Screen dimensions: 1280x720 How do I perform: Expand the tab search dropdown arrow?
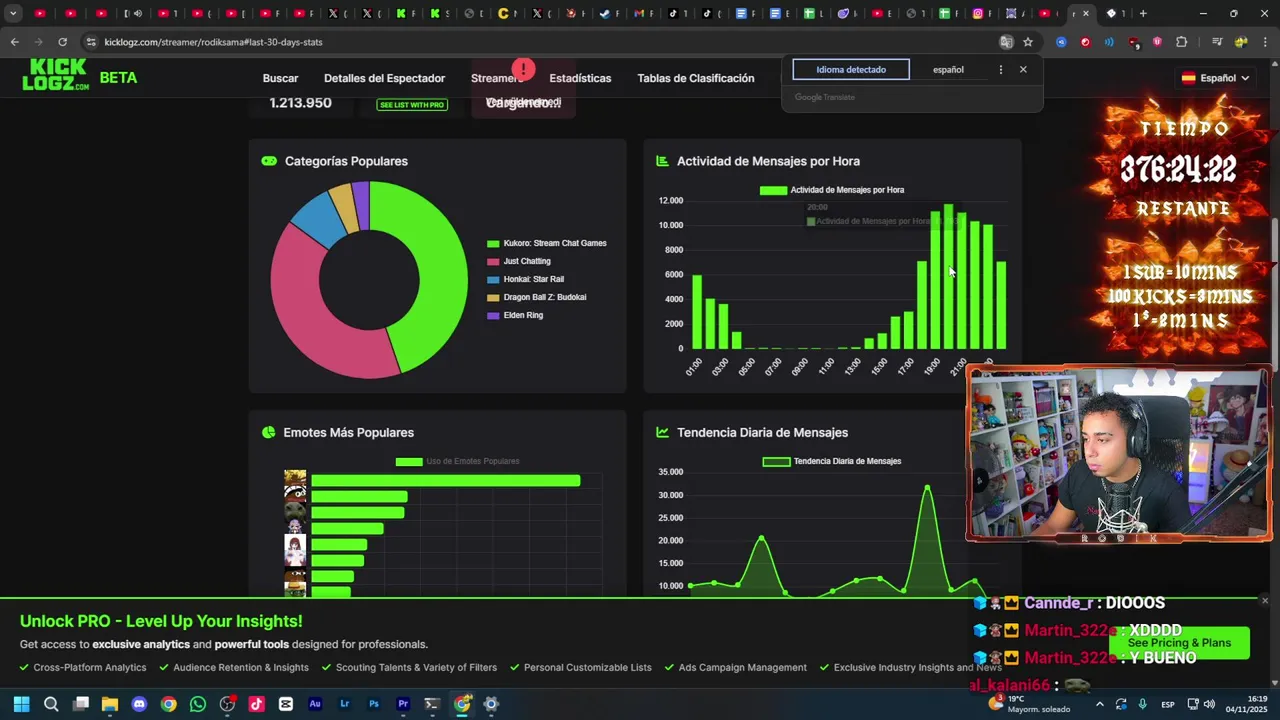click(13, 13)
